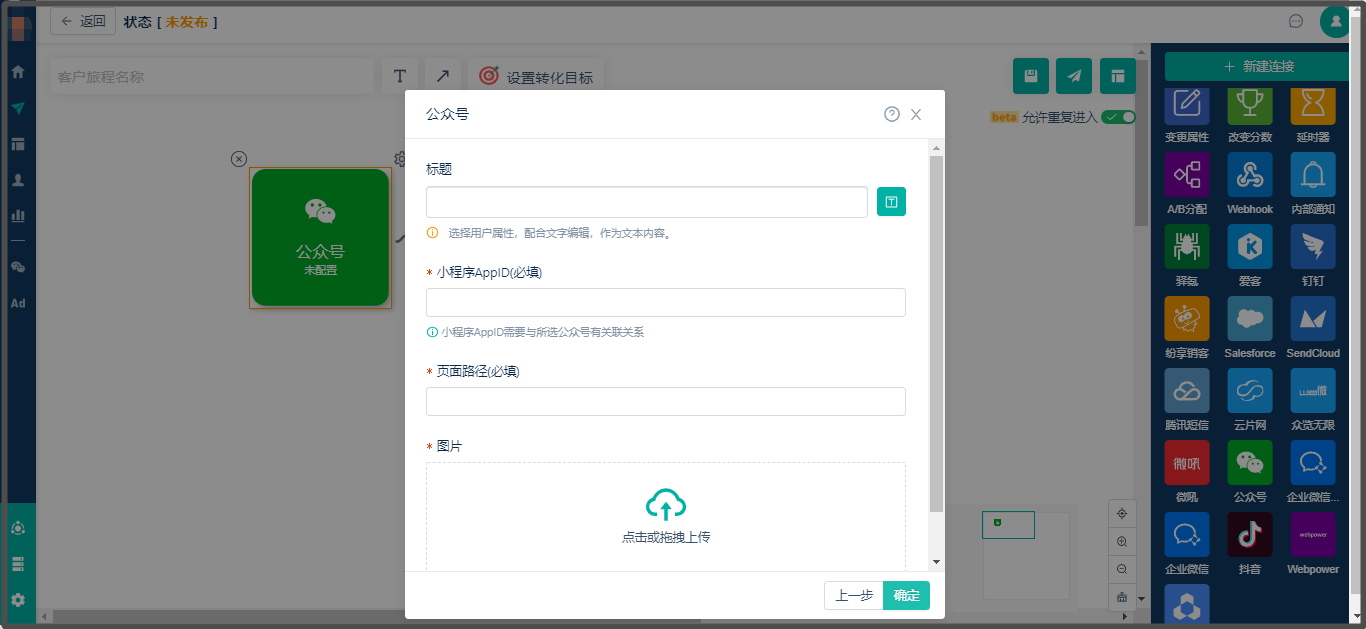Click 腾讯短信 component

click(x=1187, y=391)
